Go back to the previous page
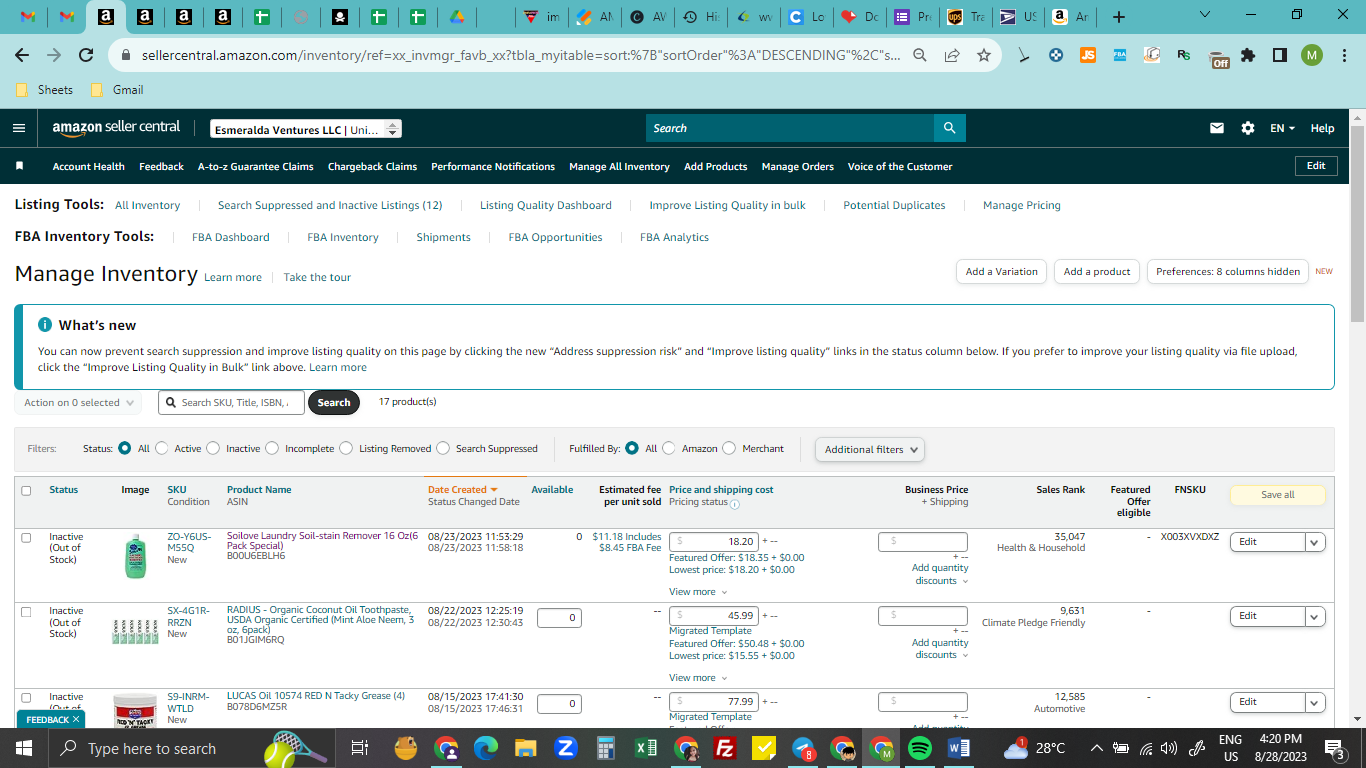Screen dimensions: 1366x768 click(x=22, y=55)
